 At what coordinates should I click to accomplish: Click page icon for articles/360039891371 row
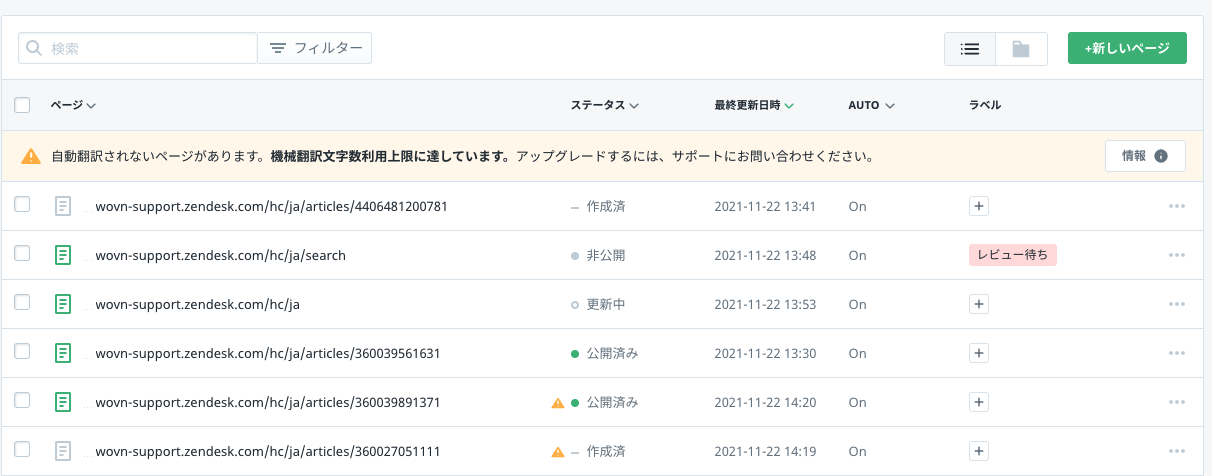(x=63, y=402)
